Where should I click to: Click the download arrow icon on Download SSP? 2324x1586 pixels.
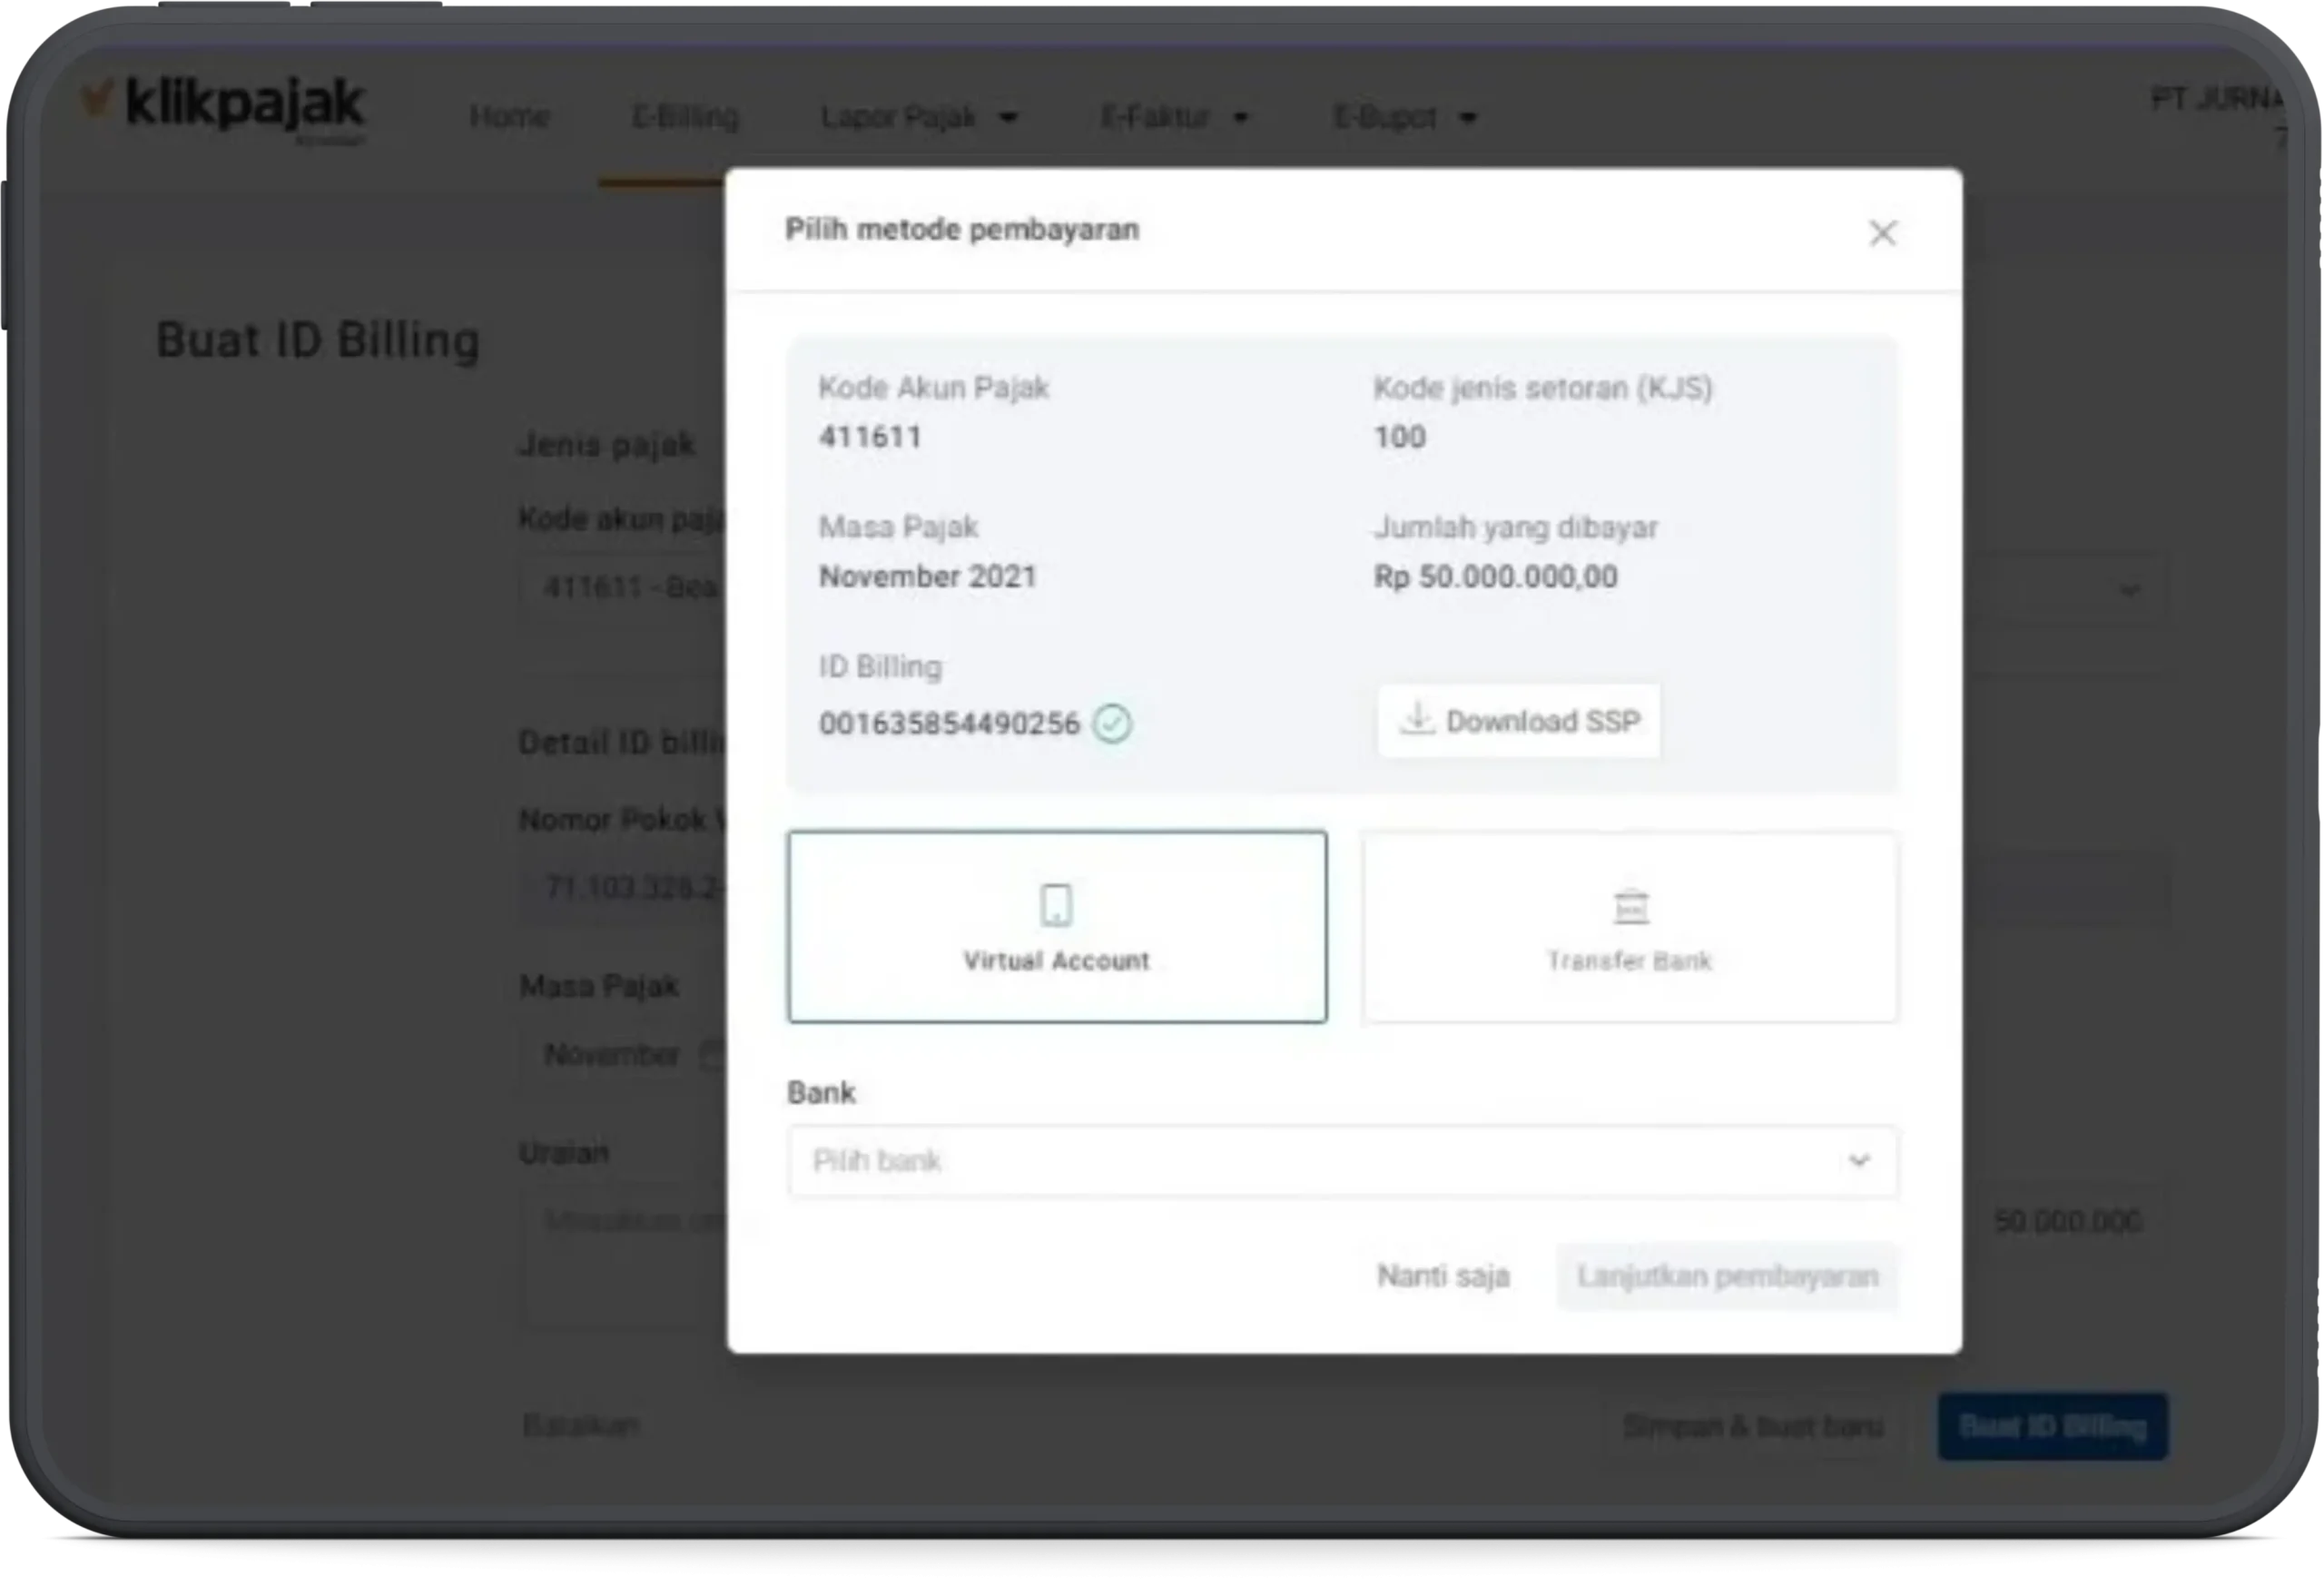tap(1416, 720)
